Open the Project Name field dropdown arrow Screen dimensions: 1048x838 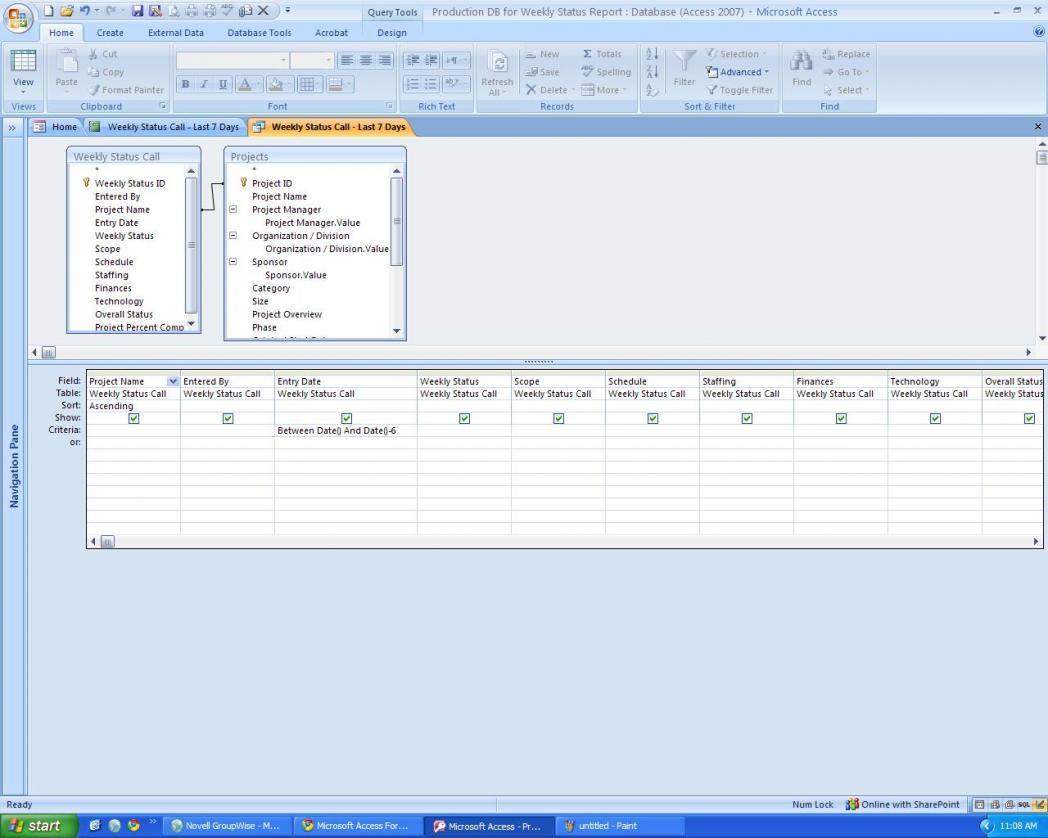pyautogui.click(x=173, y=381)
